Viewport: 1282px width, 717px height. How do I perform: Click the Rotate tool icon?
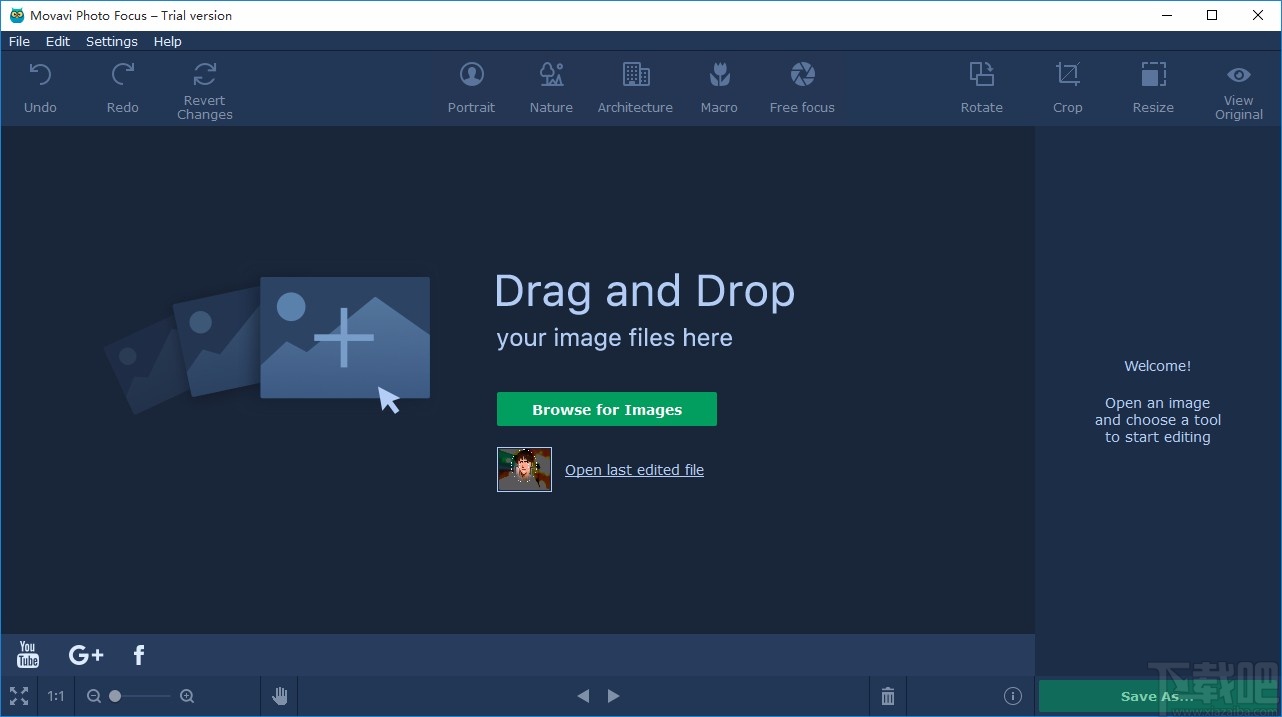pos(981,75)
